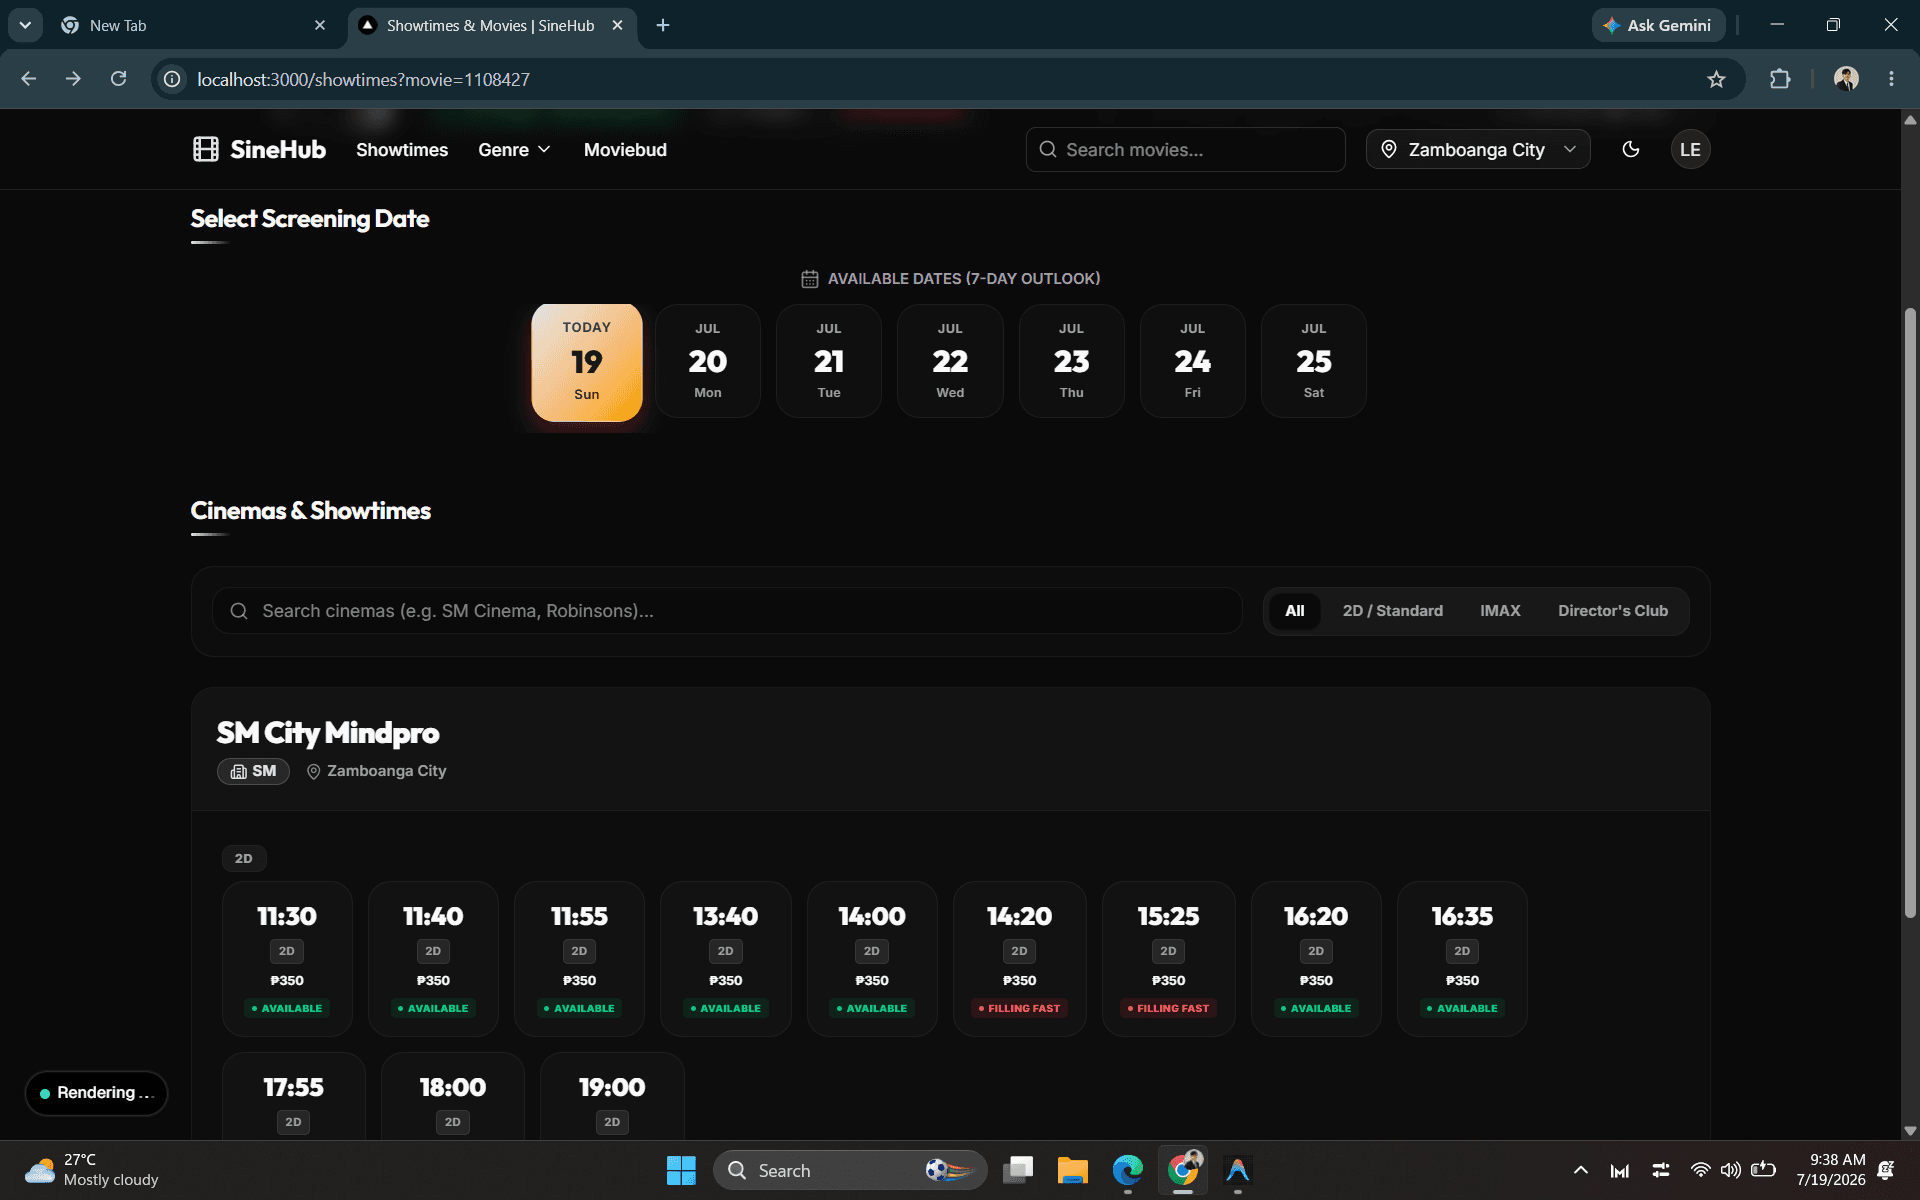Select the All format filter
1920x1200 pixels.
point(1294,611)
